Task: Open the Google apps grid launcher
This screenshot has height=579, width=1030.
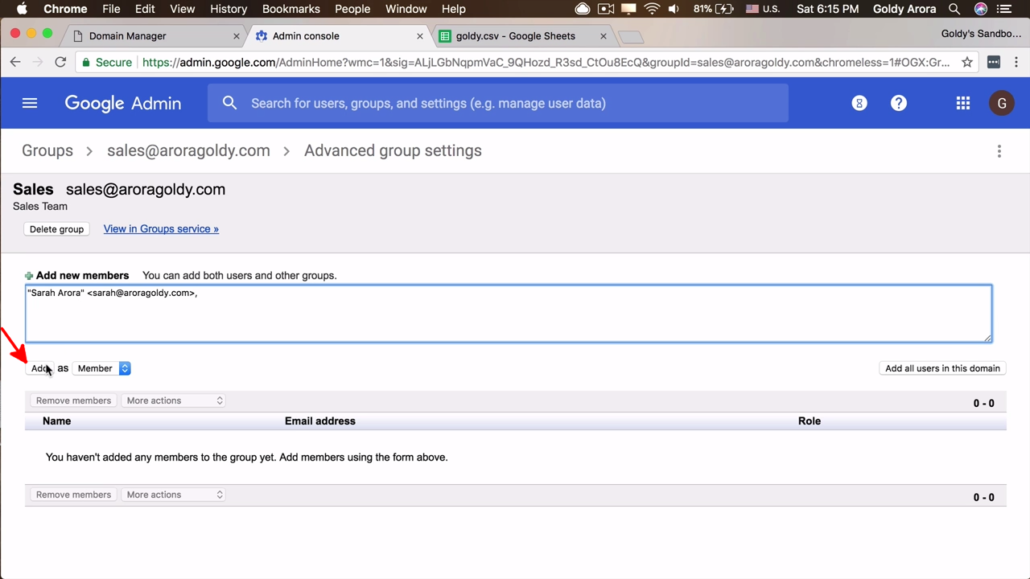Action: [x=963, y=103]
